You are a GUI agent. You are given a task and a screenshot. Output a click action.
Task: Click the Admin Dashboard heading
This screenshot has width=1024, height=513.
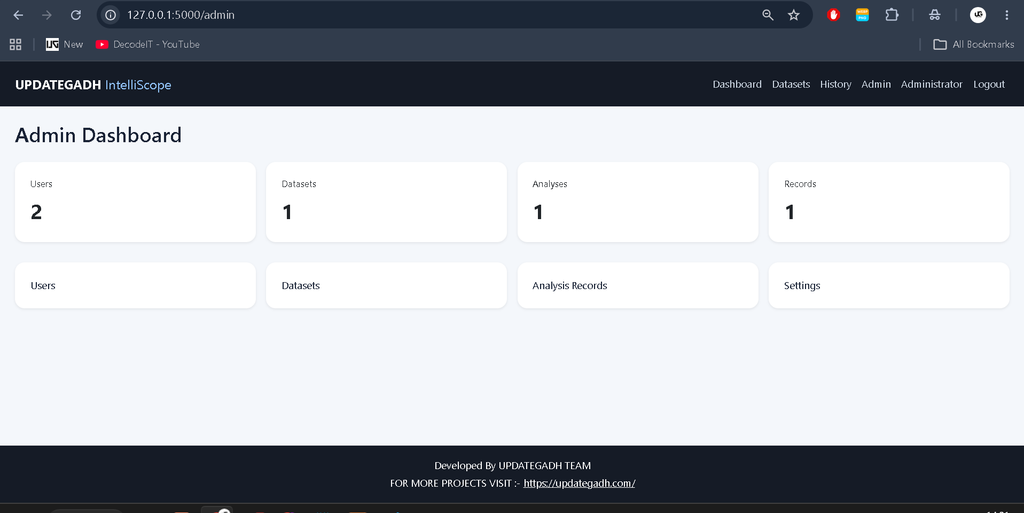pyautogui.click(x=99, y=135)
